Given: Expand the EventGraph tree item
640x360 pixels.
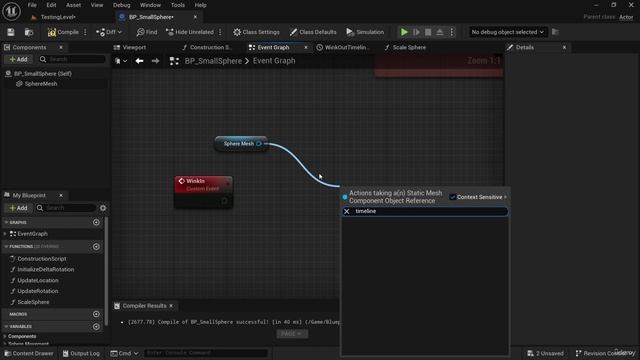Looking at the screenshot, I should coord(5,234).
